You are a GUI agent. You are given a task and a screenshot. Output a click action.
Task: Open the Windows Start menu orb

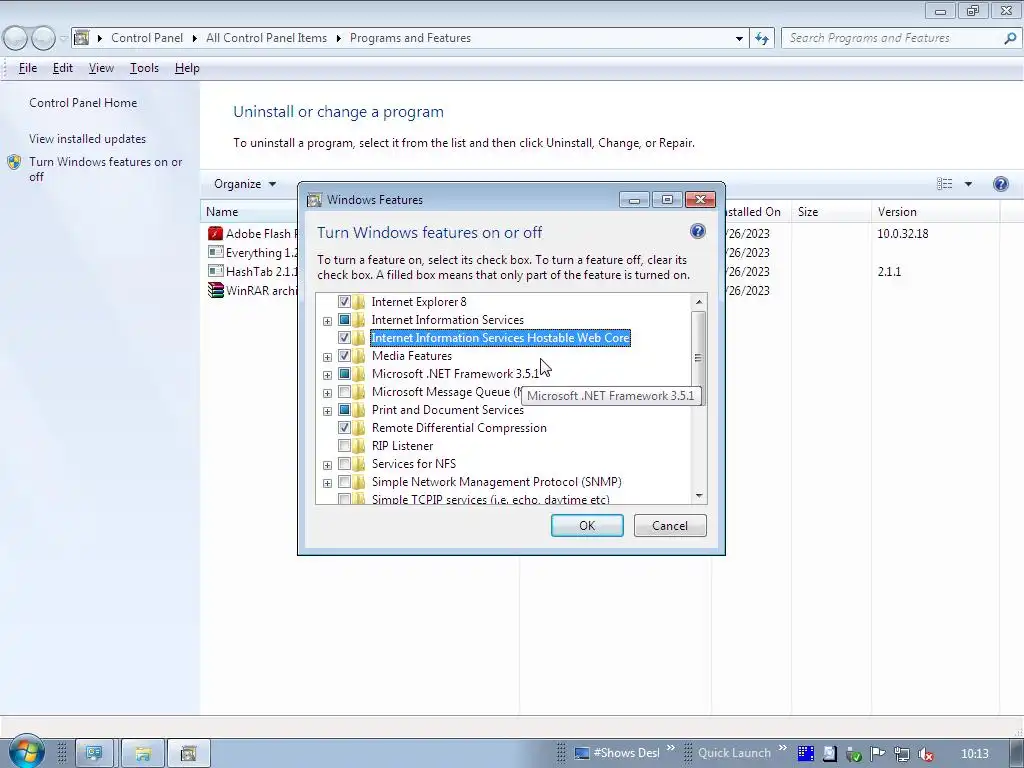[26, 752]
